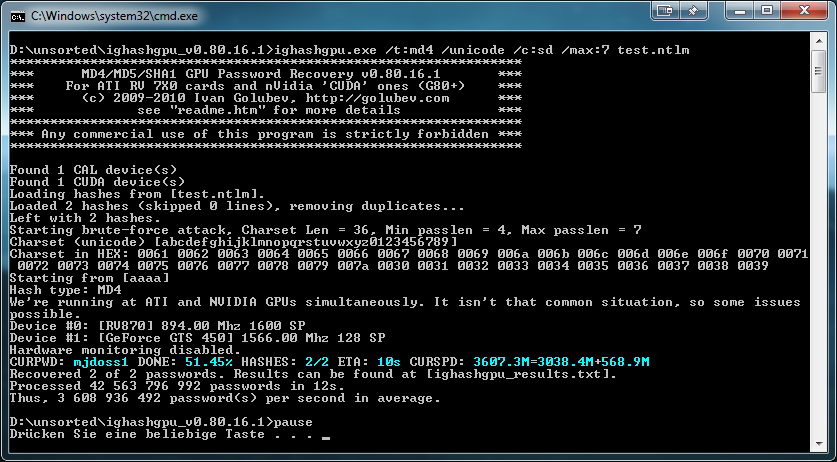Click the ighashgpu_results.txt filename text
This screenshot has width=837, height=462.
tap(516, 374)
